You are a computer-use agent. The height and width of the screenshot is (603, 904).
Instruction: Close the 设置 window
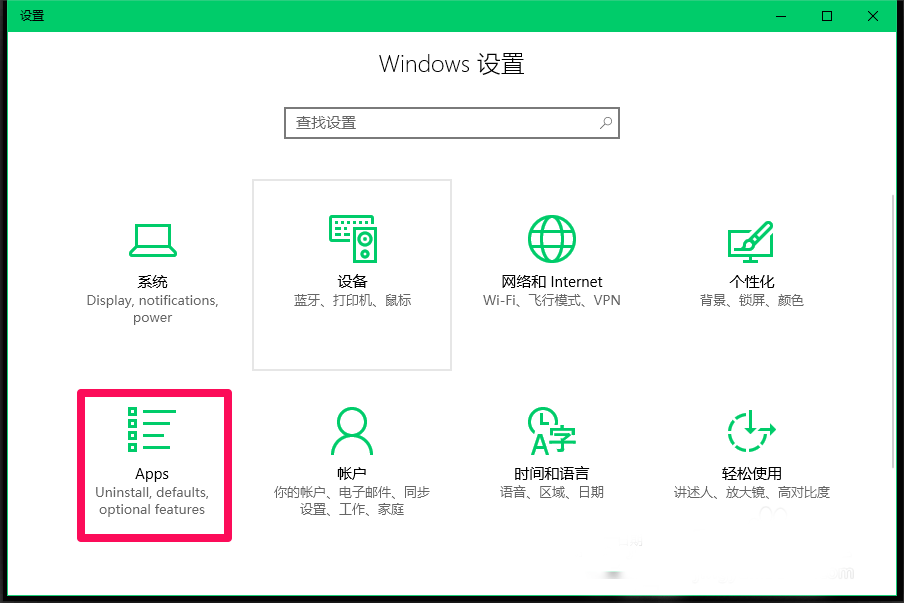pos(873,16)
